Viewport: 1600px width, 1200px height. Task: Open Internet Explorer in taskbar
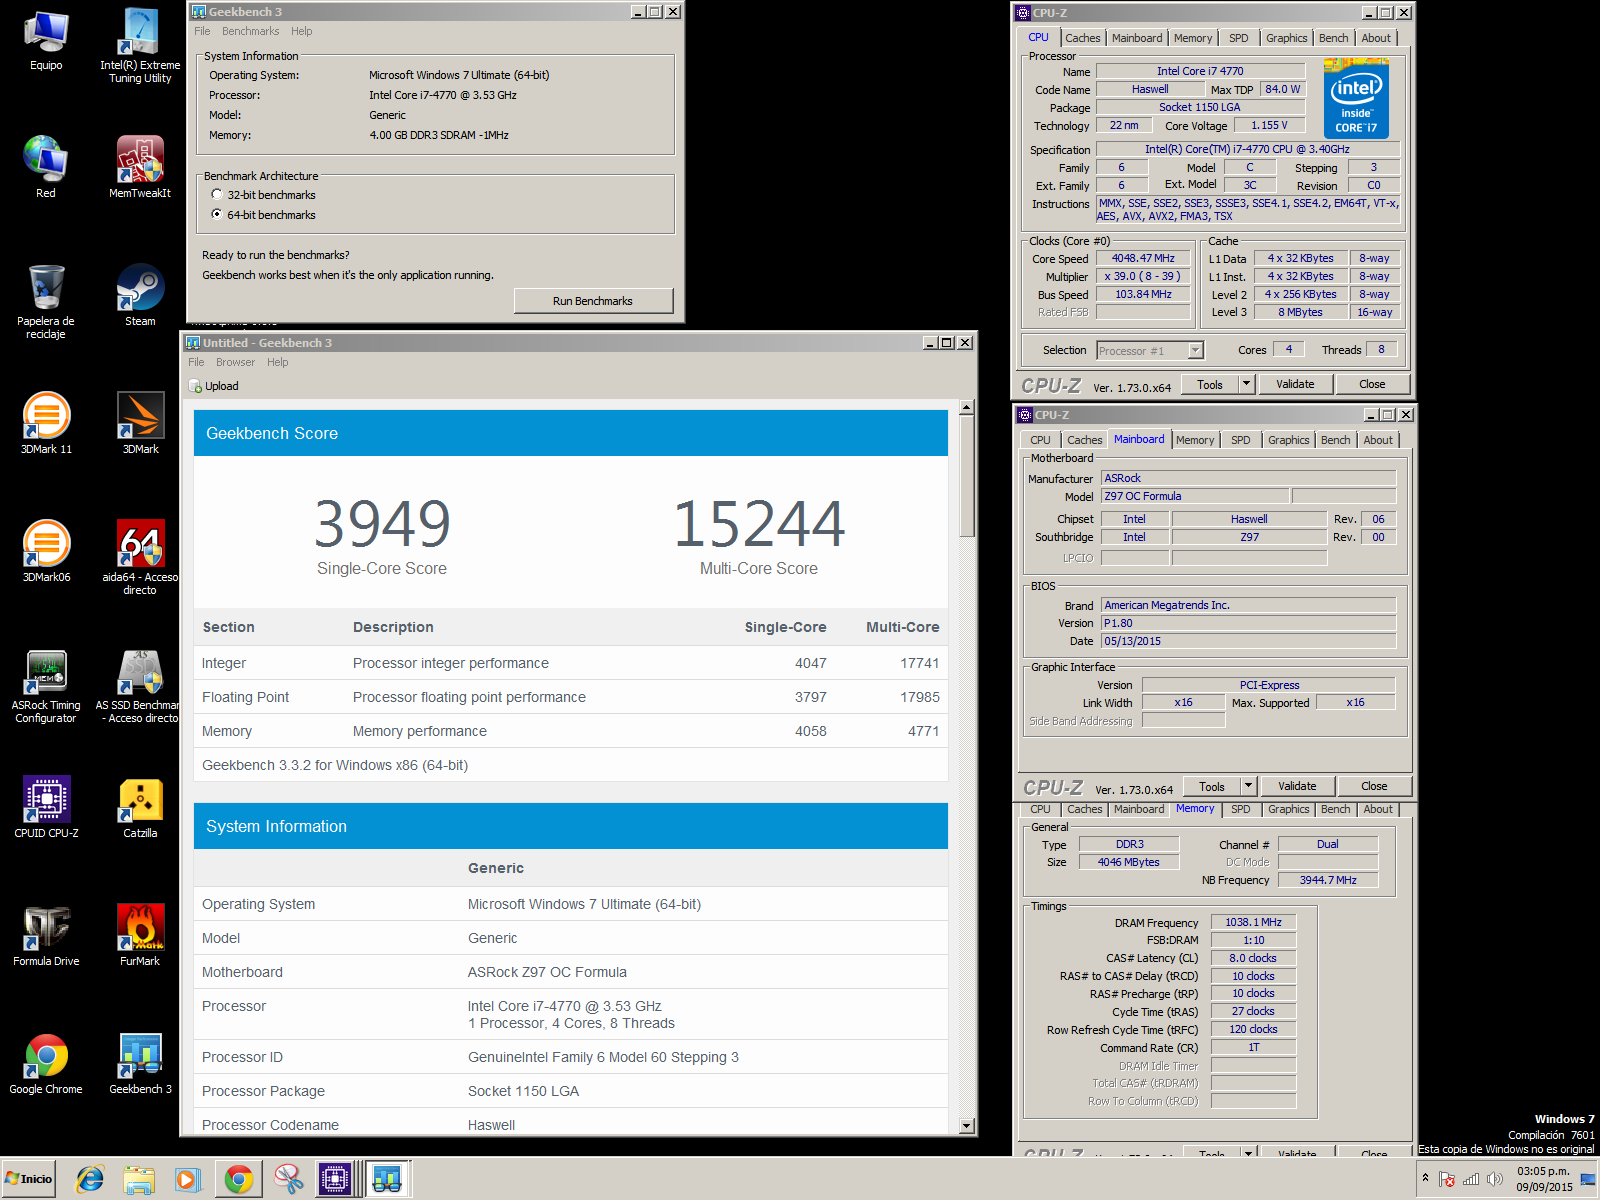pyautogui.click(x=90, y=1179)
